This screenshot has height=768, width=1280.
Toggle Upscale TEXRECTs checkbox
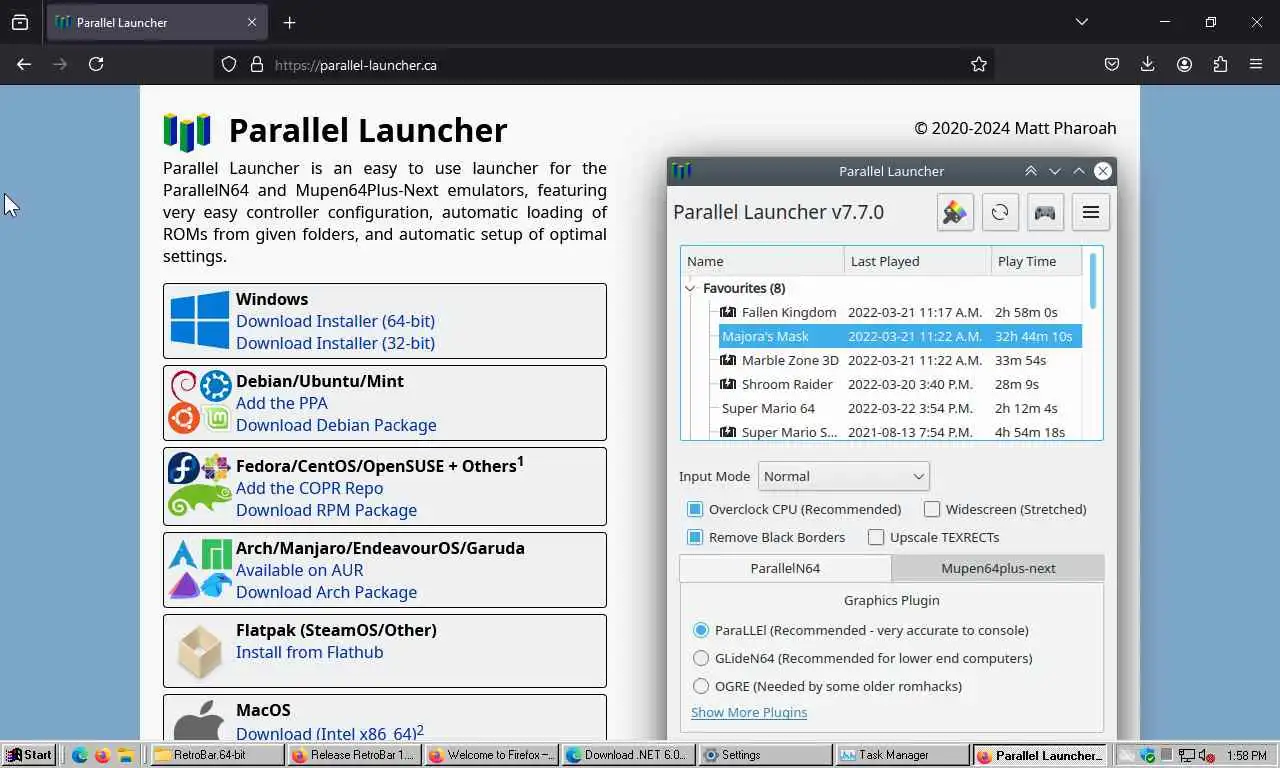point(876,537)
